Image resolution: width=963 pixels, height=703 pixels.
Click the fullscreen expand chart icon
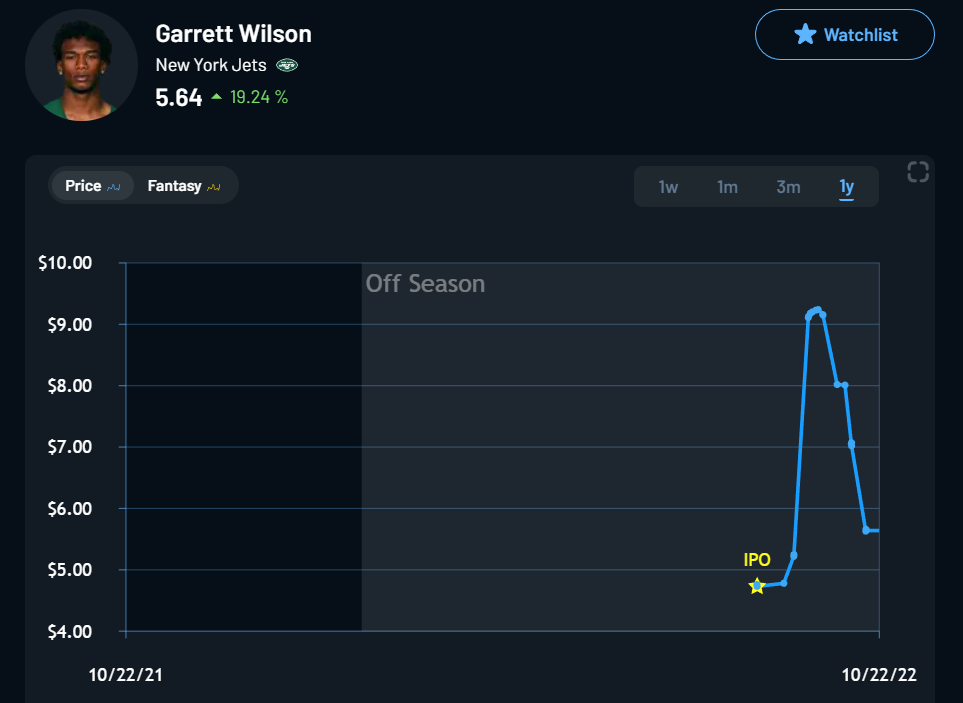917,172
